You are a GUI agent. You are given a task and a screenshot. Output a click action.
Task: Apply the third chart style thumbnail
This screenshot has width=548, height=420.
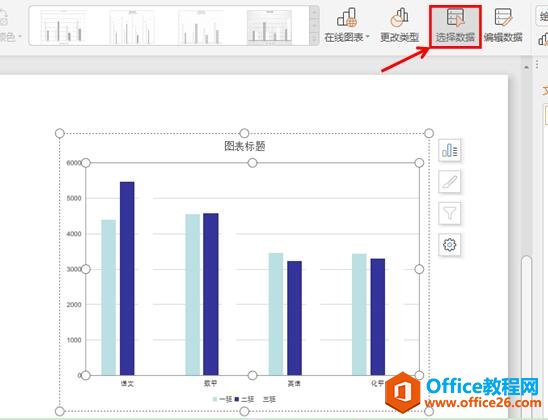[201, 26]
